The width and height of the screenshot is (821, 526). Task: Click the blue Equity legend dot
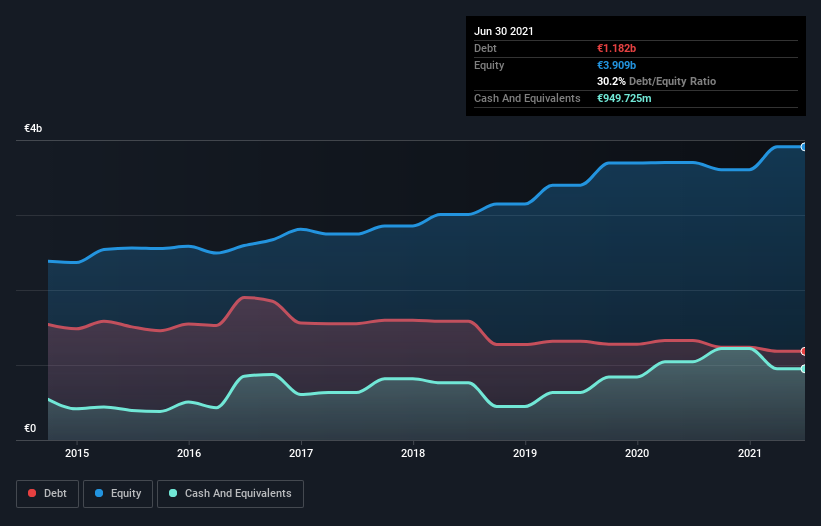[99, 493]
